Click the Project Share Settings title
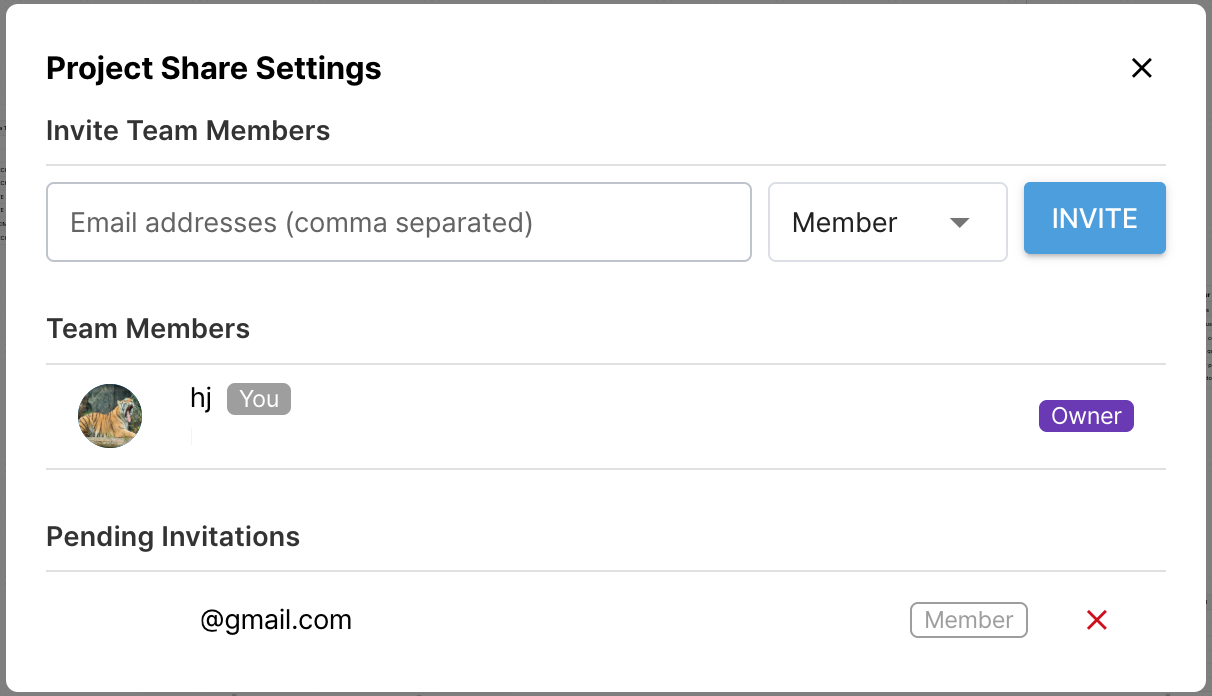Image resolution: width=1212 pixels, height=696 pixels. coord(214,69)
